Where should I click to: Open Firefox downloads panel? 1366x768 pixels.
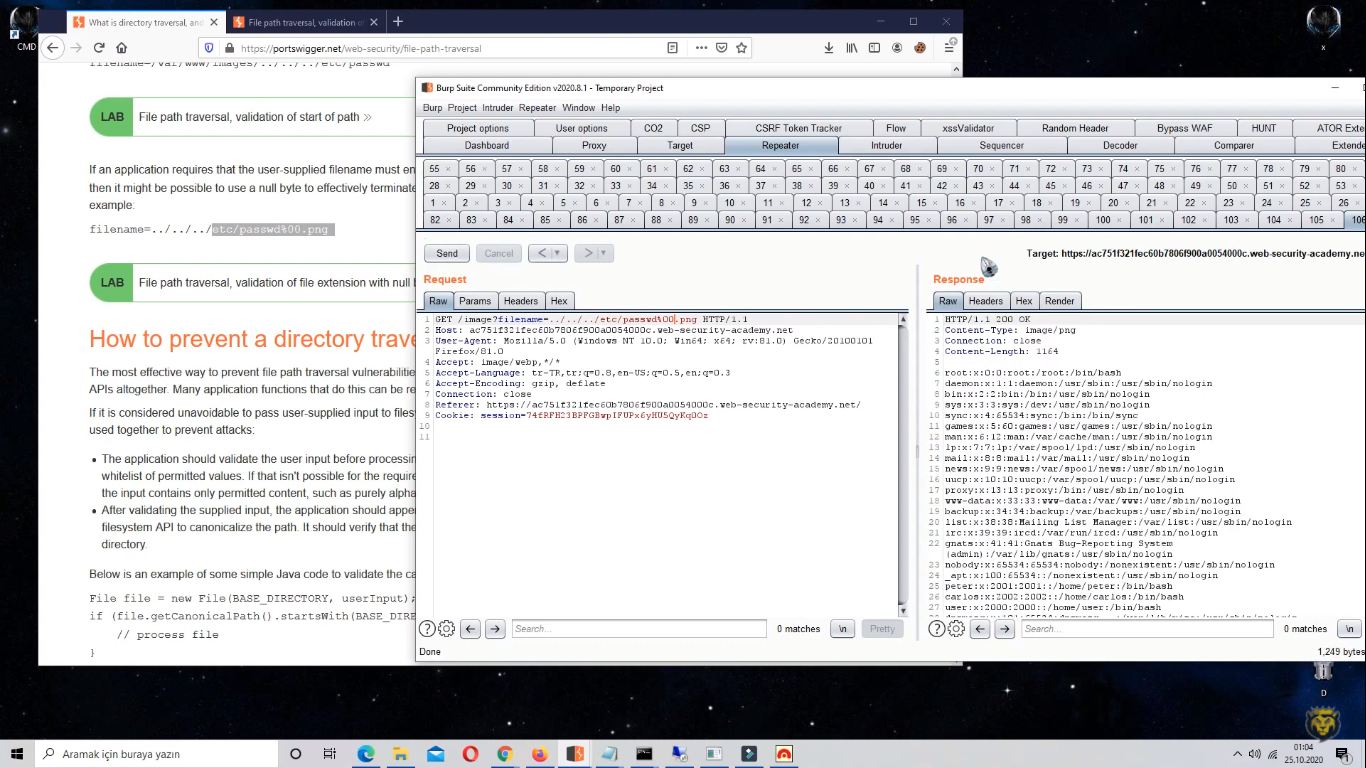[829, 48]
